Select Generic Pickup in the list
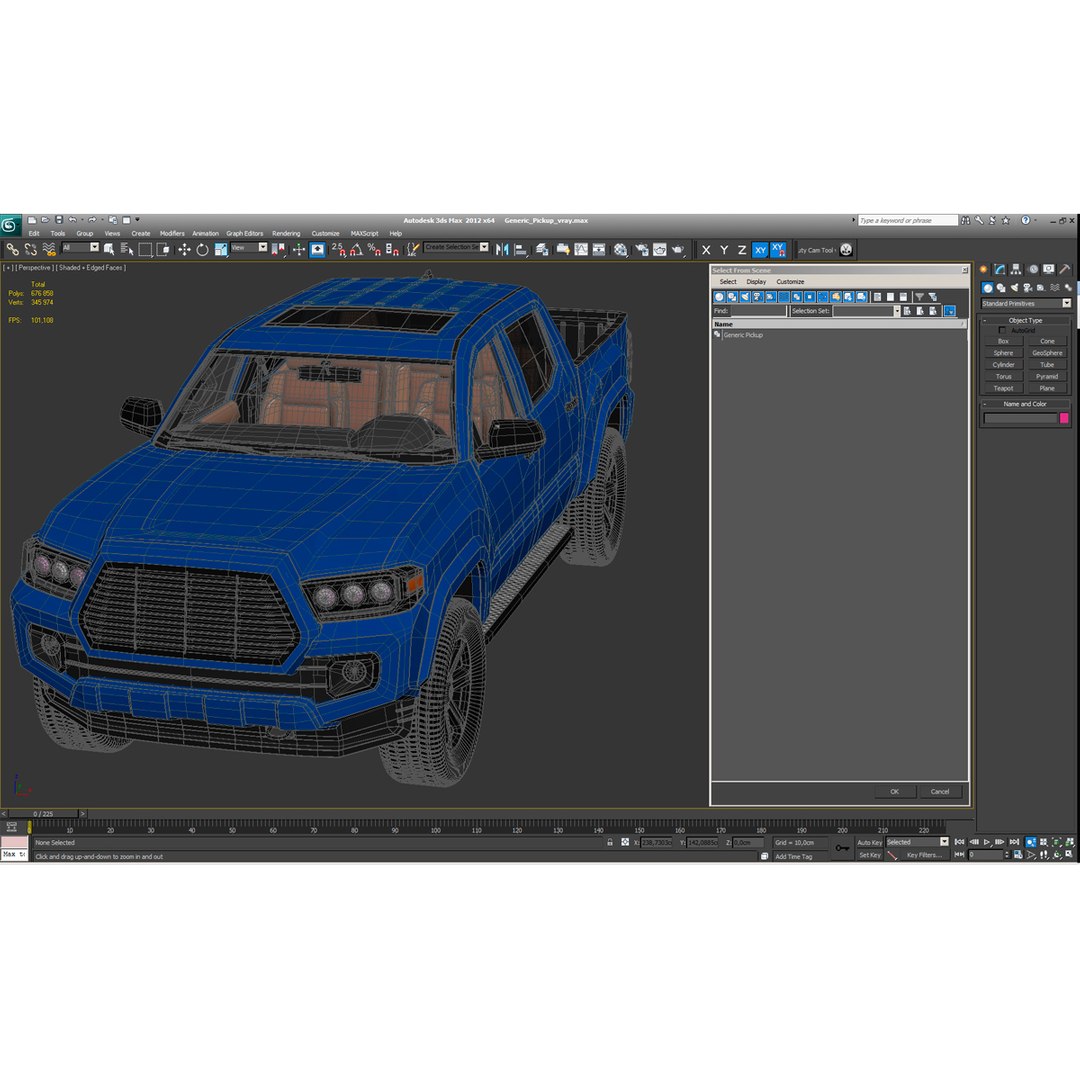The width and height of the screenshot is (1080, 1080). coord(742,335)
